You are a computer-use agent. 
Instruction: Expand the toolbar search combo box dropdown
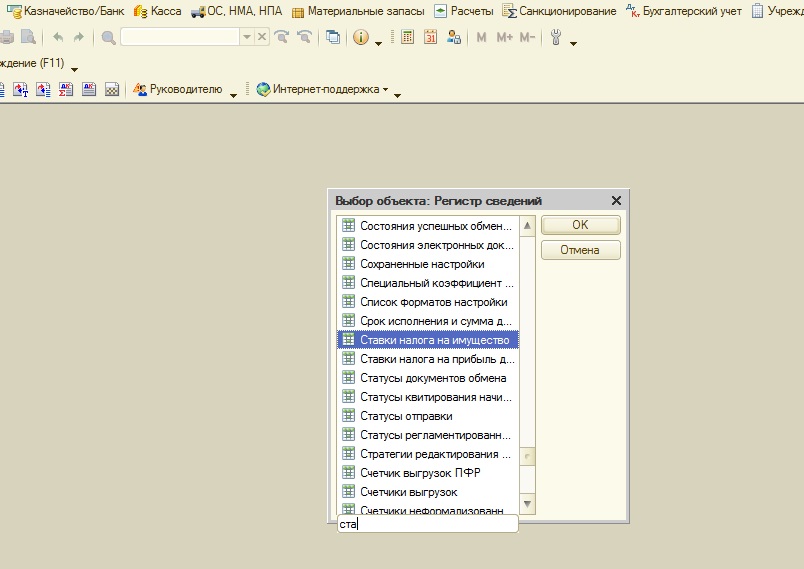pyautogui.click(x=247, y=38)
